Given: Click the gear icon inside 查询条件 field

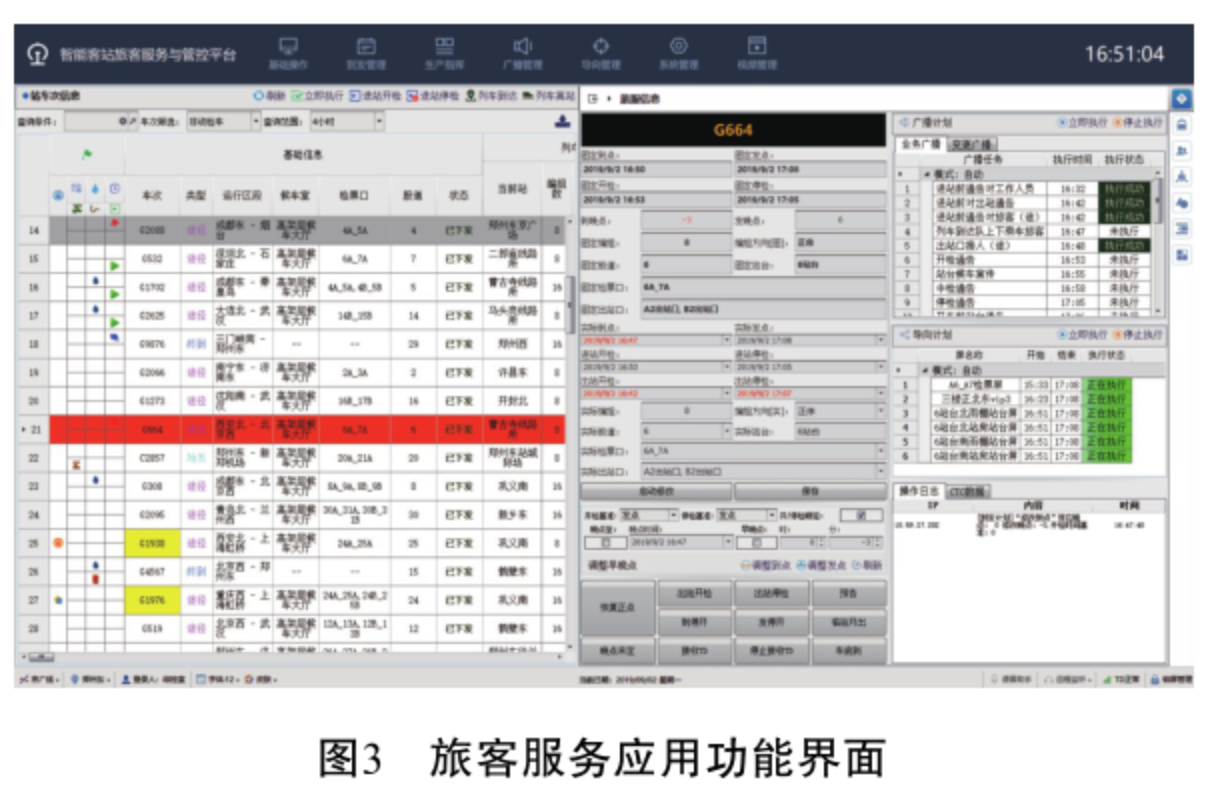Looking at the screenshot, I should pos(122,121).
